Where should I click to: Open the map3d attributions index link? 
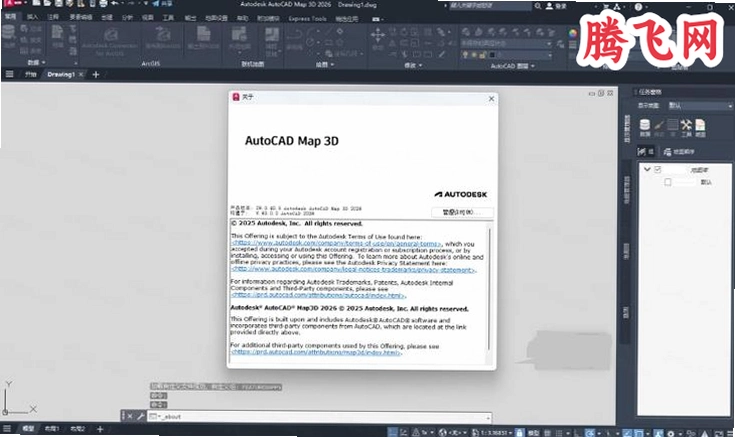click(316, 352)
